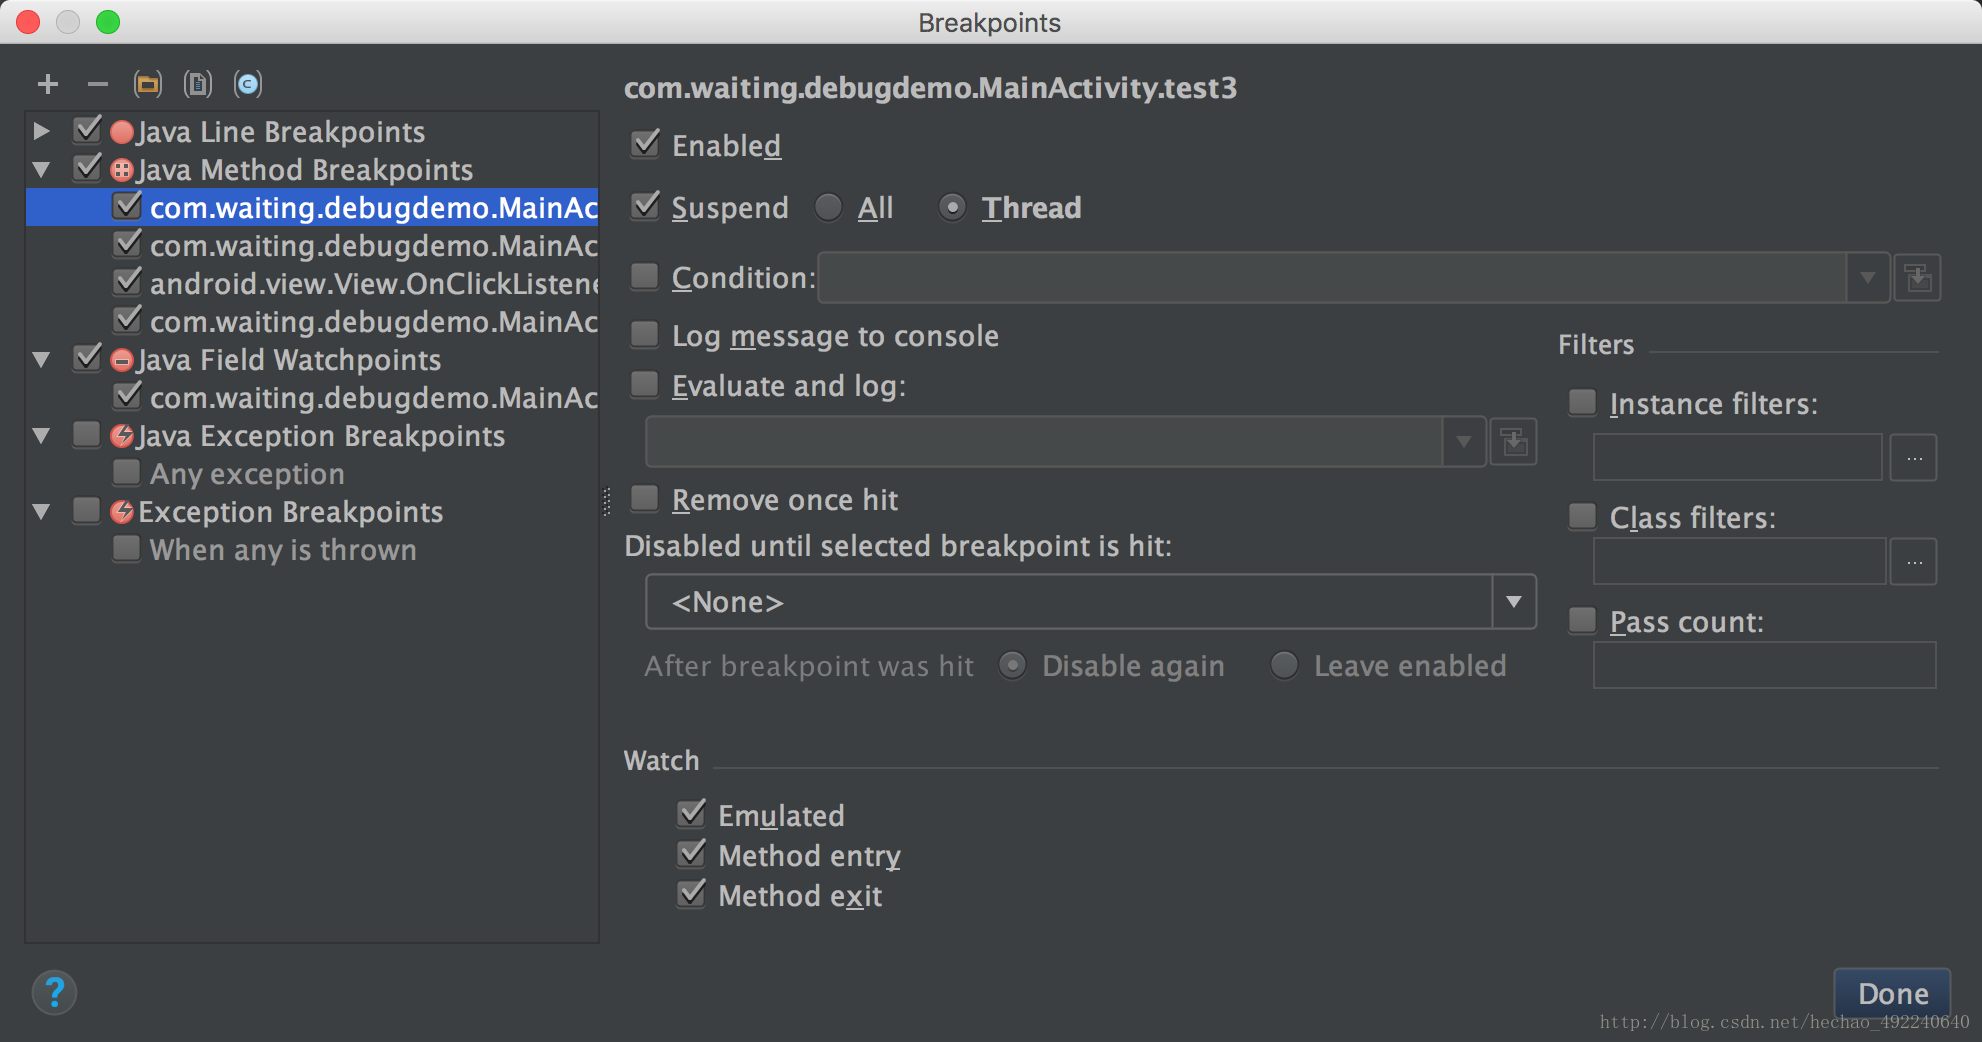Toggle the Enabled checkbox
This screenshot has width=1982, height=1042.
tap(646, 144)
